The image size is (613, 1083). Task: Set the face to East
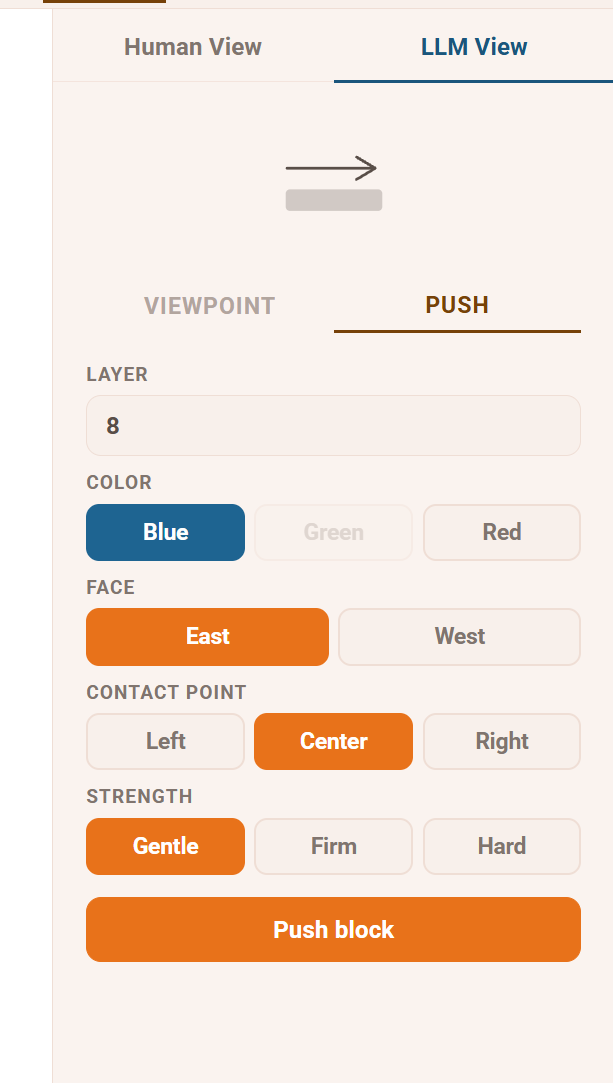click(x=207, y=636)
